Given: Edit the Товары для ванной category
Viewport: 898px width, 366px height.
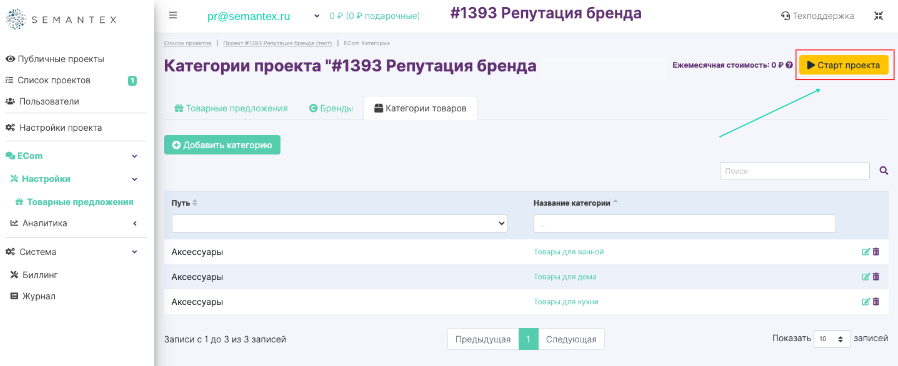Looking at the screenshot, I should coord(865,252).
